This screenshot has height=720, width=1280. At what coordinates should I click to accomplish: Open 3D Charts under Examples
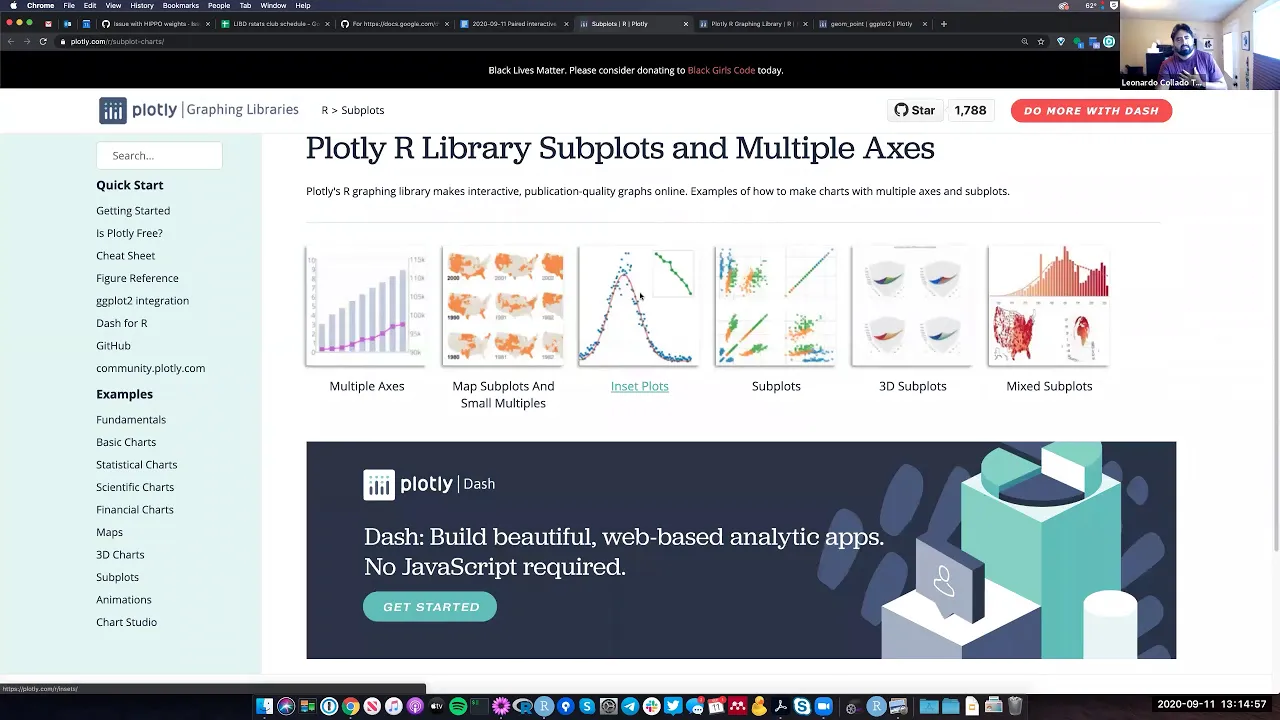coord(120,555)
